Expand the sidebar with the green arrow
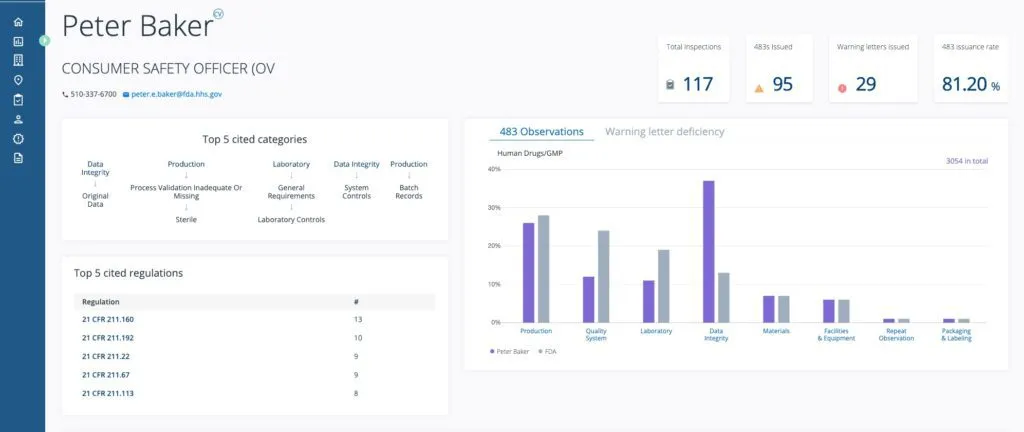 tap(44, 40)
